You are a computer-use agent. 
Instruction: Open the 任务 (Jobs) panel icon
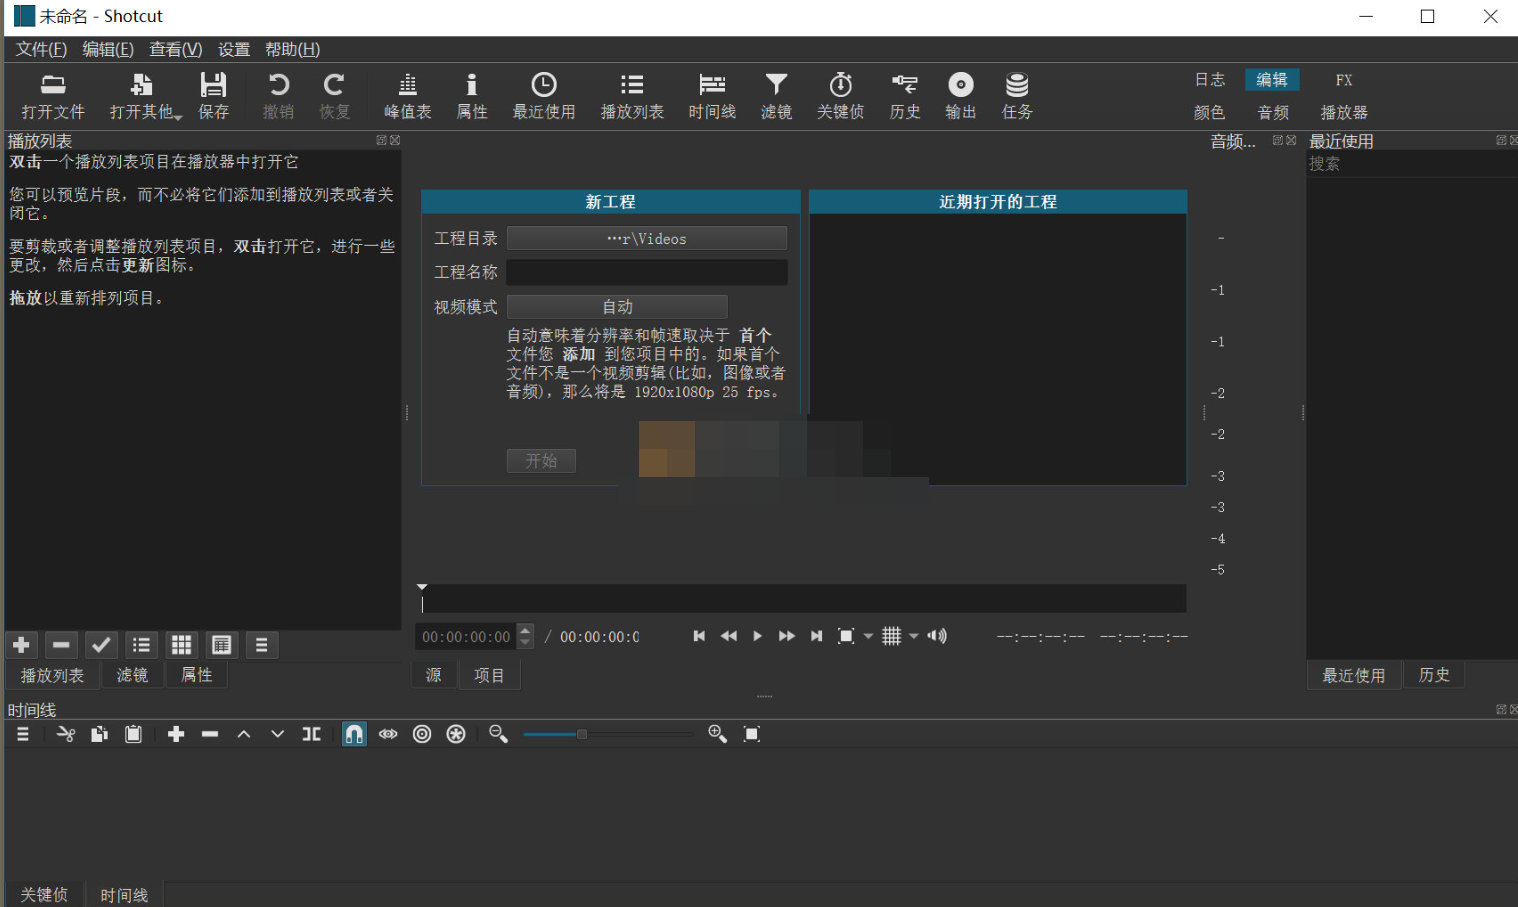click(x=1016, y=95)
